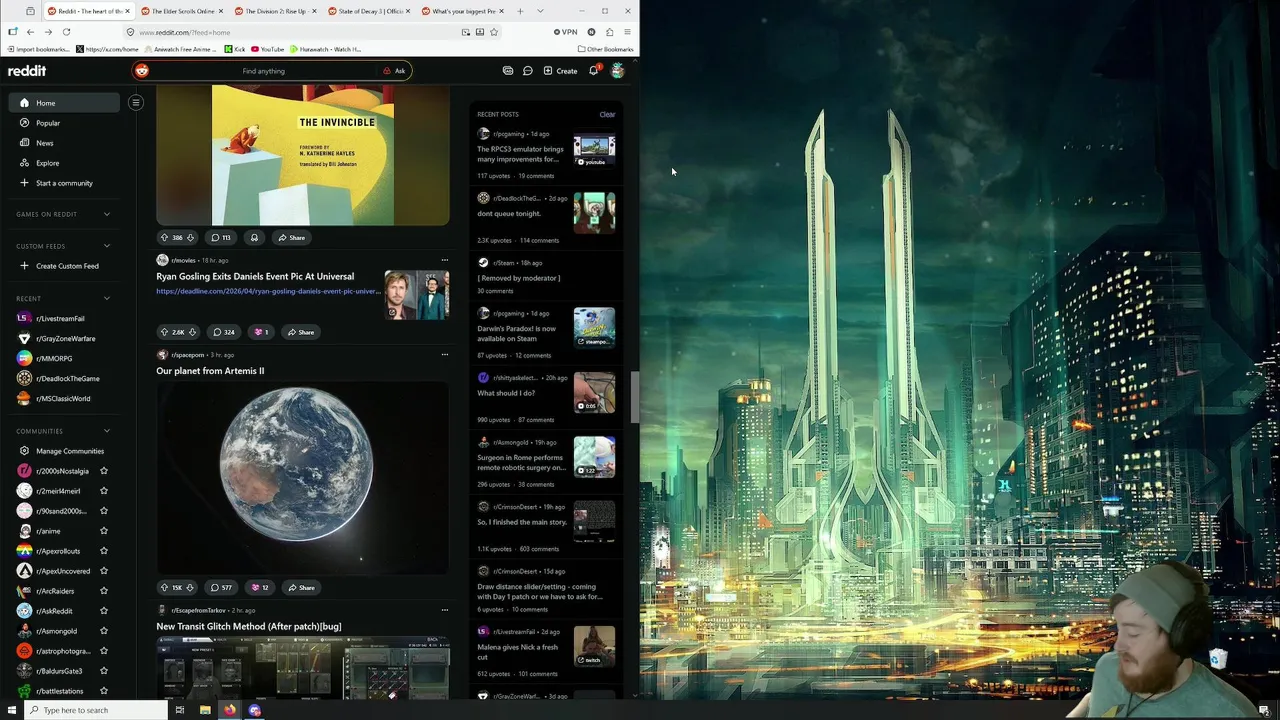The image size is (1280, 720).
Task: Open the three-dot menu on r/EscapefromTarkov post
Action: [445, 610]
